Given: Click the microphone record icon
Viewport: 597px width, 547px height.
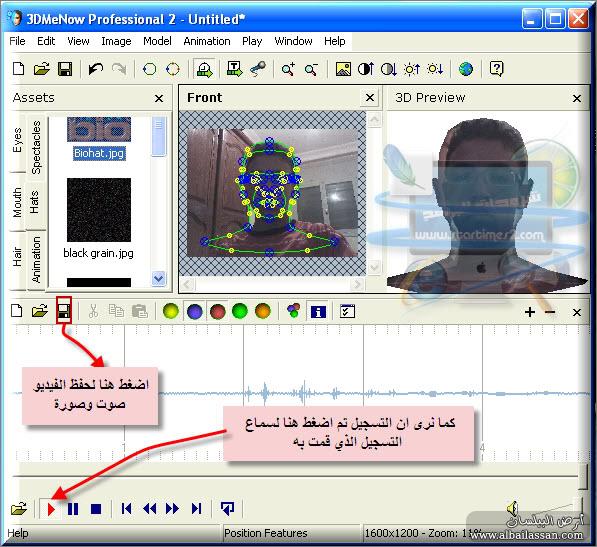Looking at the screenshot, I should pos(258,69).
